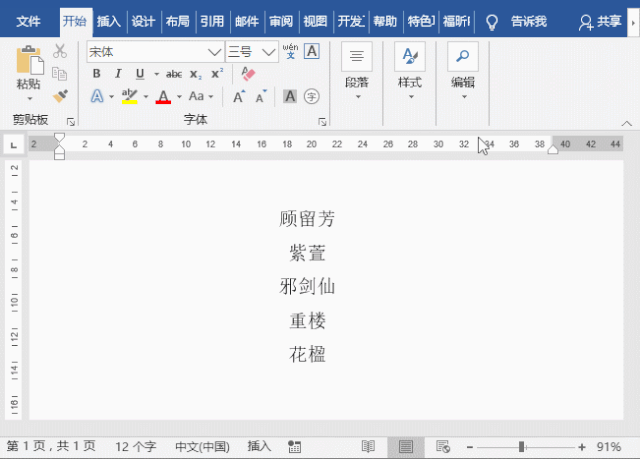The width and height of the screenshot is (640, 459).
Task: Click the 12 个字 word count
Action: [137, 447]
